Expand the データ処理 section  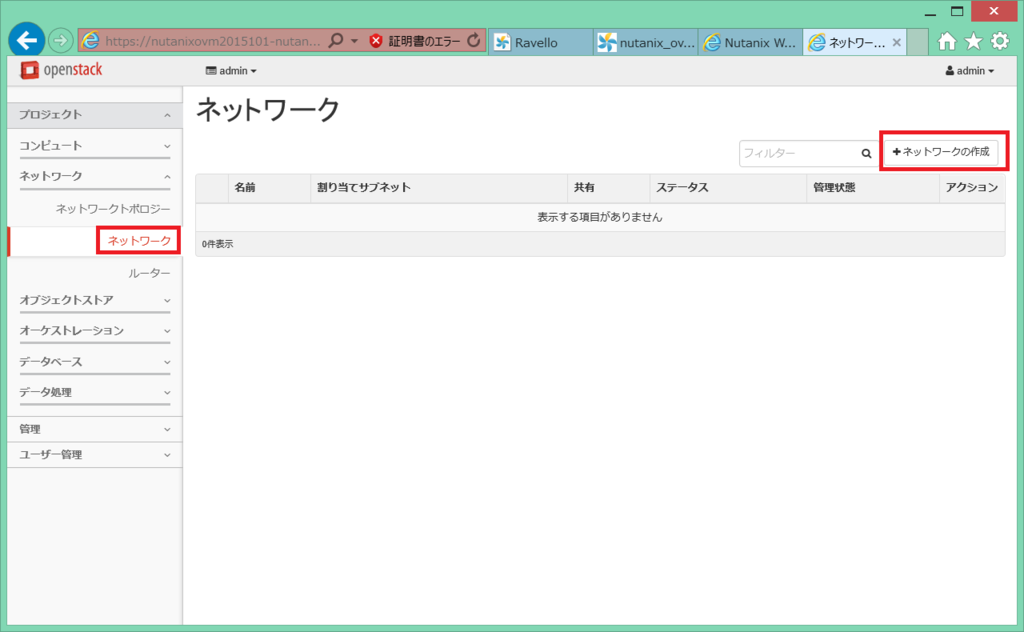point(95,392)
